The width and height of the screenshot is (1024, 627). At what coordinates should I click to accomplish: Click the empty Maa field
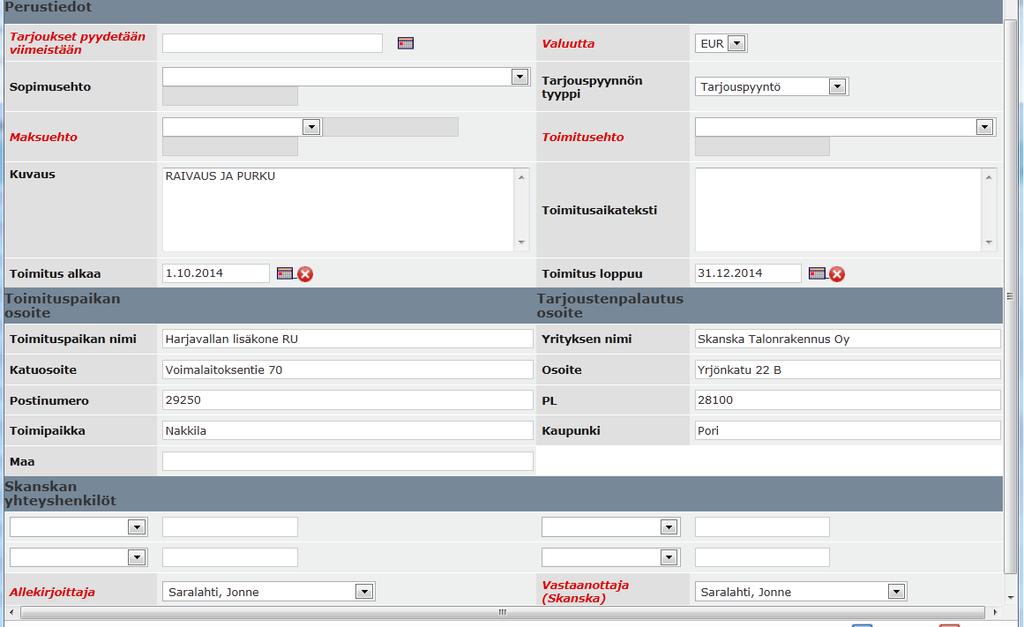click(347, 461)
